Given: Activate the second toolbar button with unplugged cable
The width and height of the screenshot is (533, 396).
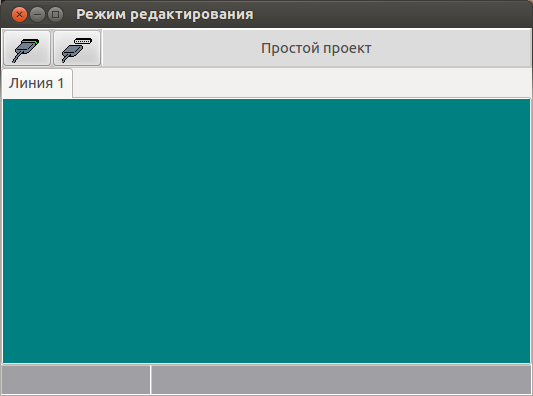Looking at the screenshot, I should (77, 48).
